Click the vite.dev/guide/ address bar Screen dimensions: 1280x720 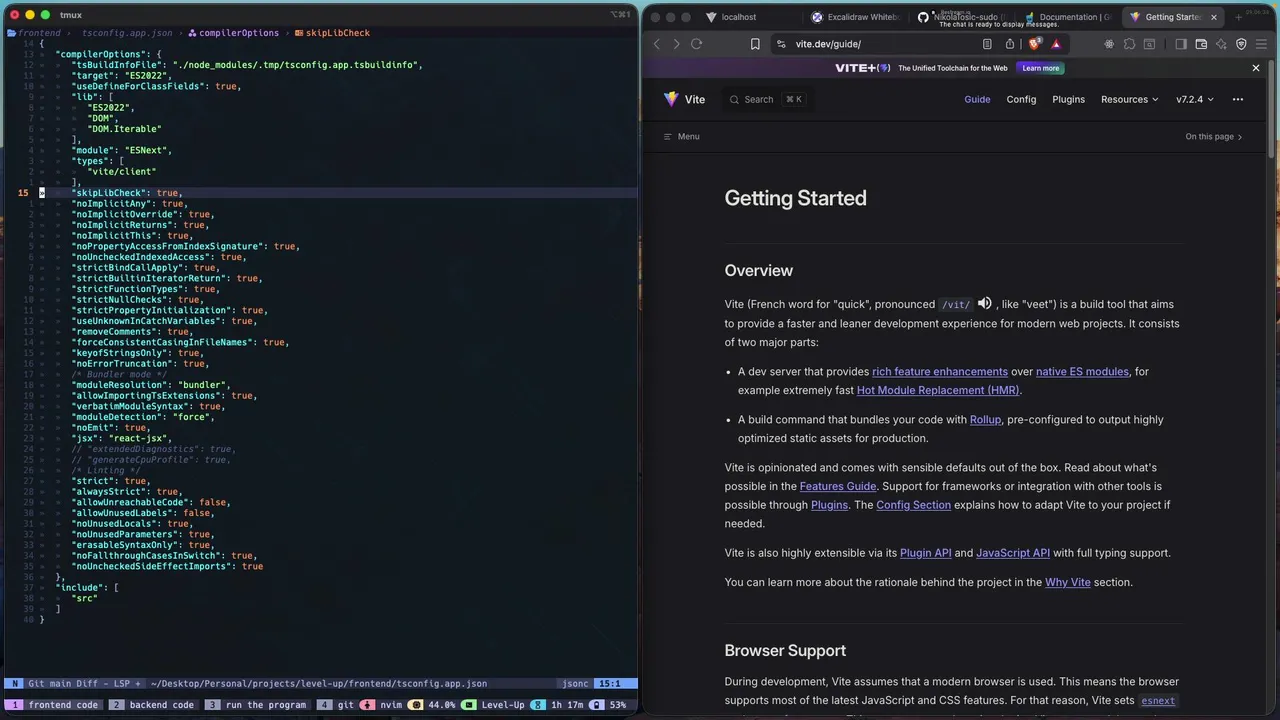828,44
